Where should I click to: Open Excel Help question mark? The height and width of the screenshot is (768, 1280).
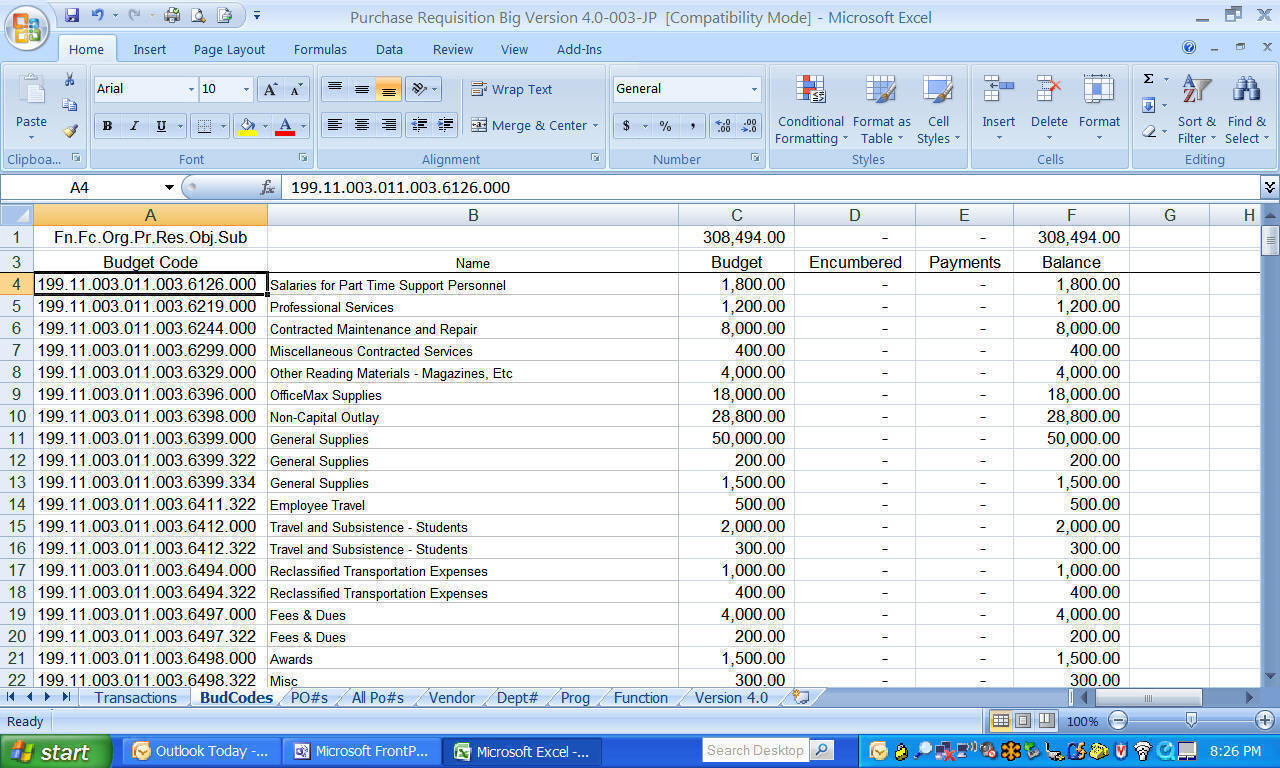click(1189, 47)
